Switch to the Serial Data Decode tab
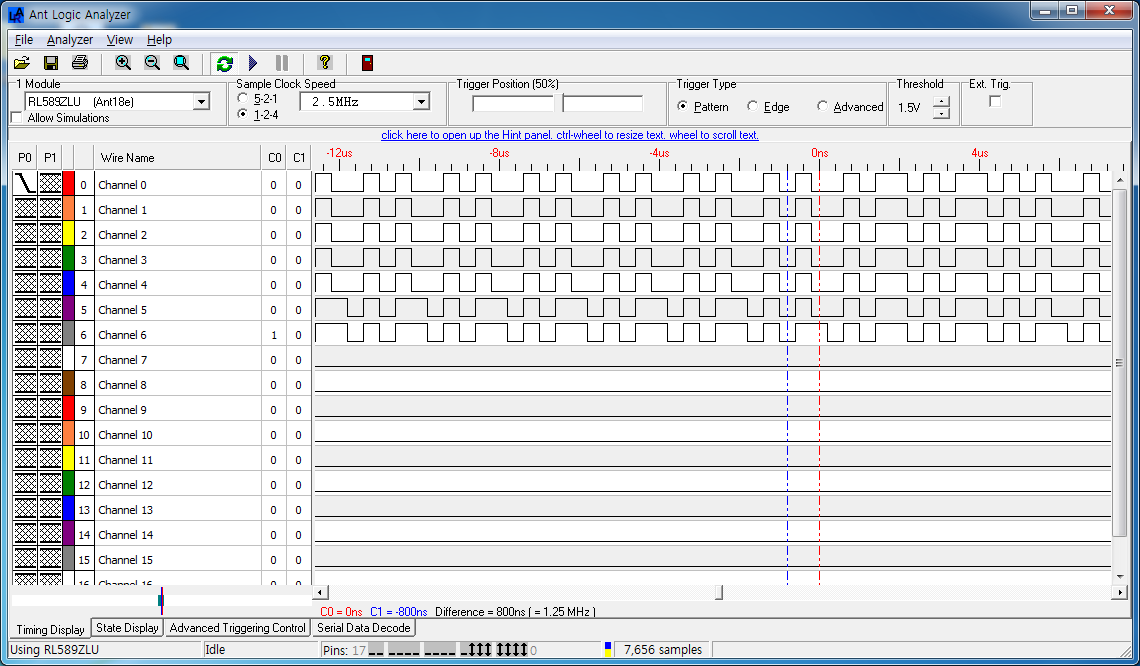 (x=363, y=628)
